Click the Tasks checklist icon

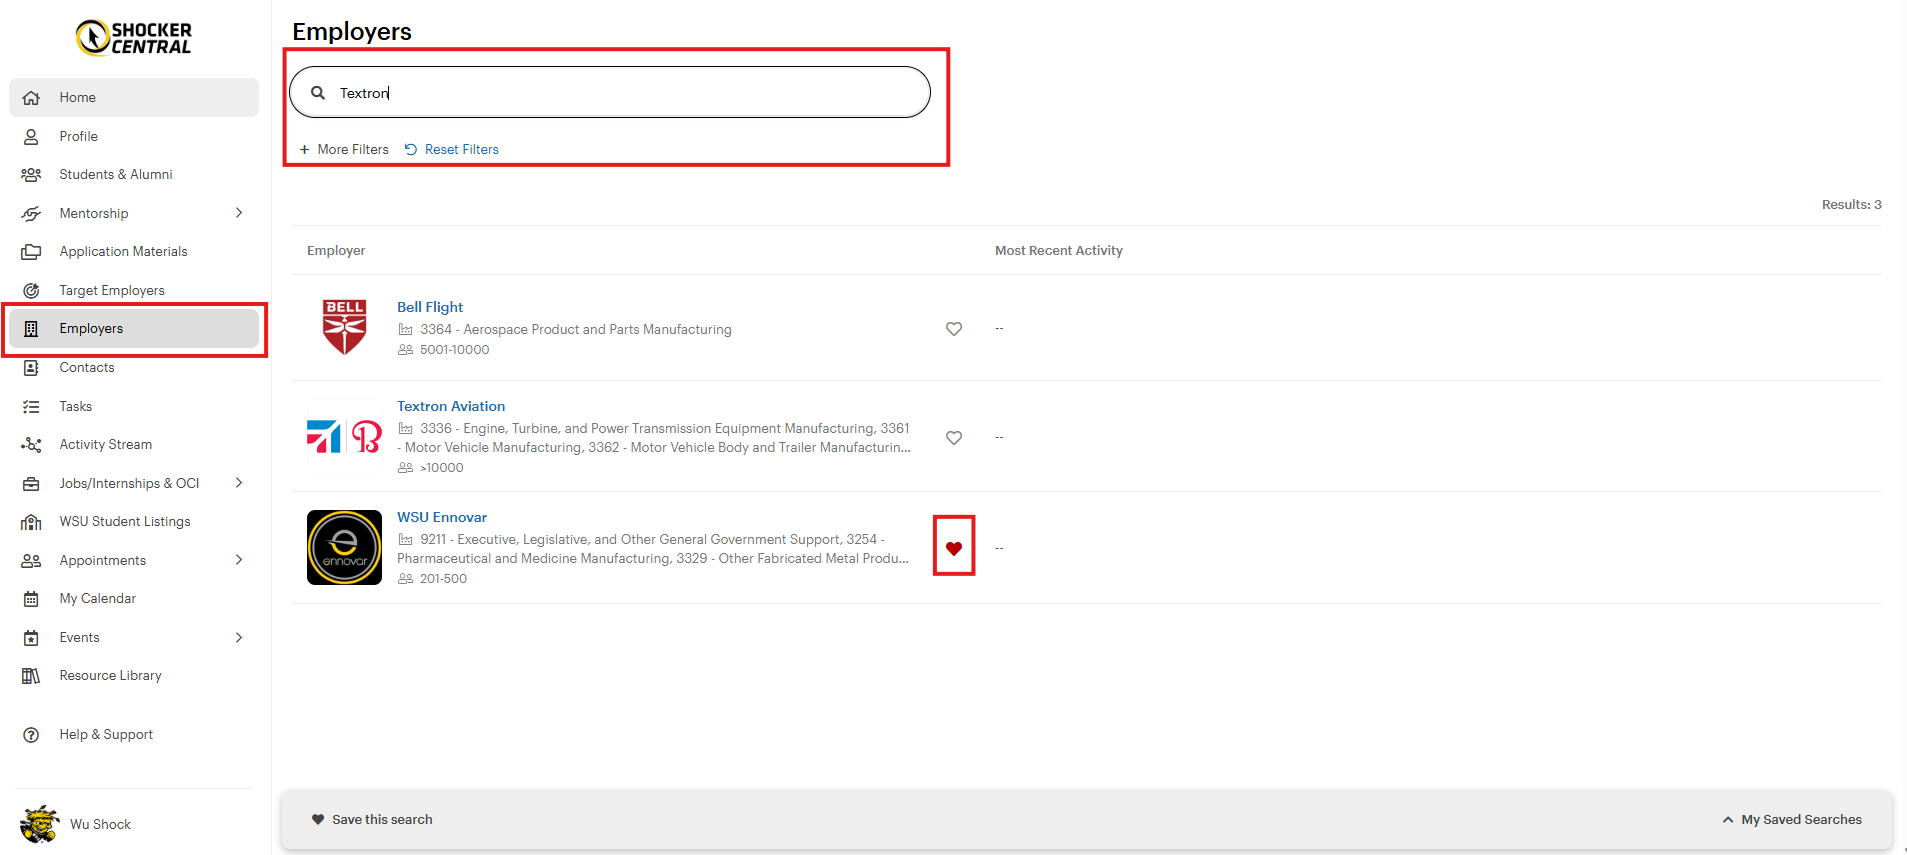pyautogui.click(x=31, y=407)
